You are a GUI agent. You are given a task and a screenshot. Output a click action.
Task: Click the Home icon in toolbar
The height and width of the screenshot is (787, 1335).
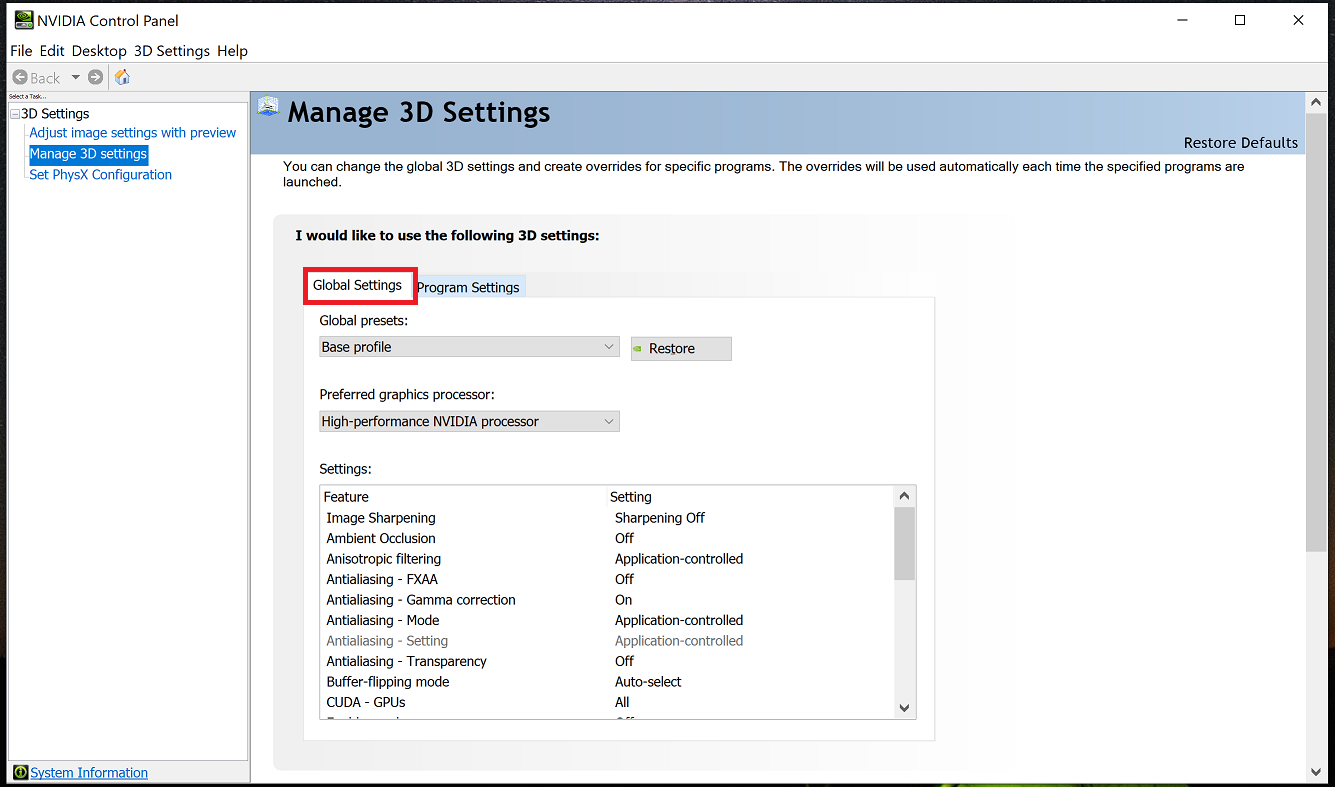[x=122, y=77]
